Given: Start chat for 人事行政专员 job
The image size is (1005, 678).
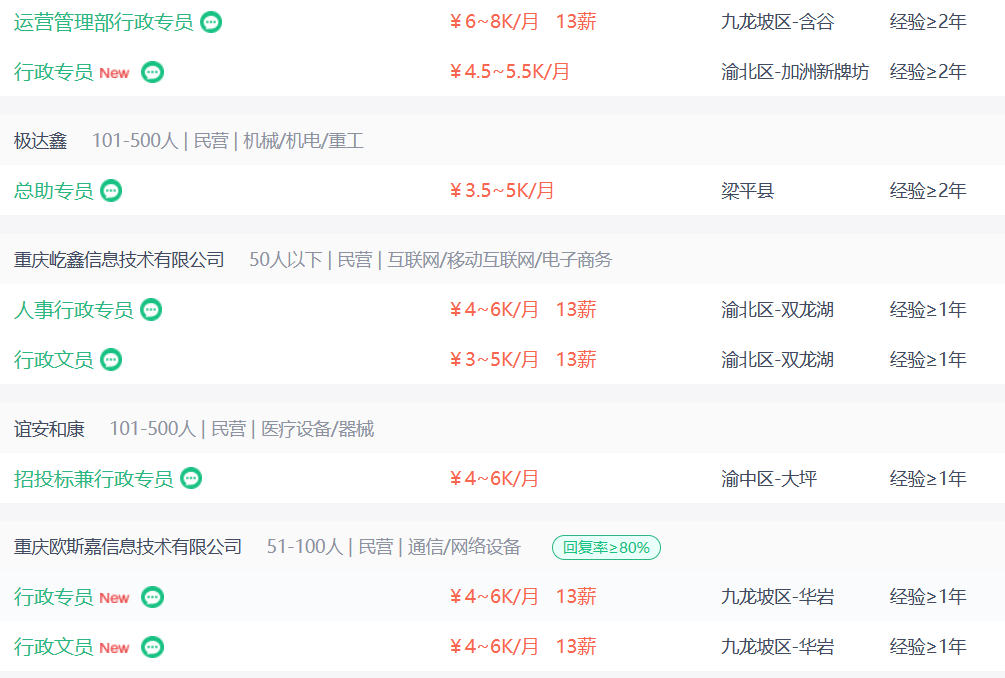Looking at the screenshot, I should coord(151,310).
